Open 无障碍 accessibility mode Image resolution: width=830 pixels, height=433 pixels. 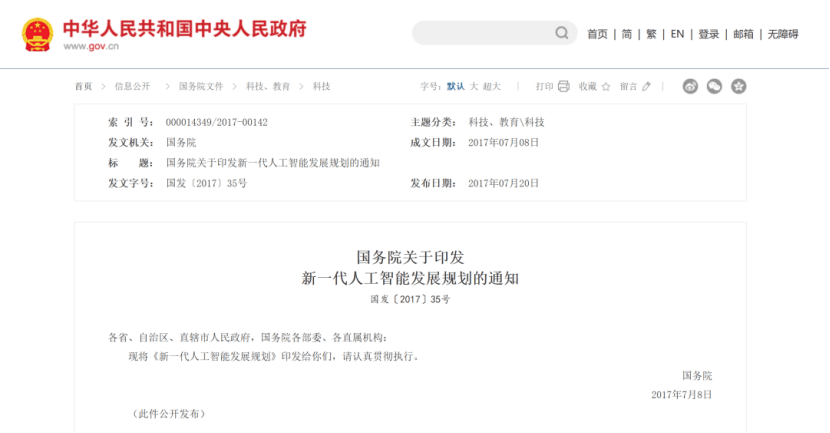tap(783, 34)
